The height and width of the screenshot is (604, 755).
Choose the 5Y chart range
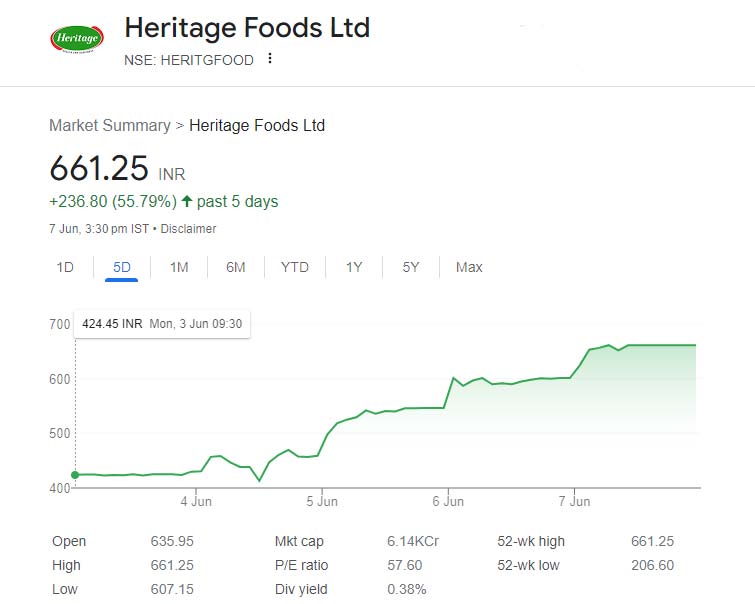[x=411, y=267]
